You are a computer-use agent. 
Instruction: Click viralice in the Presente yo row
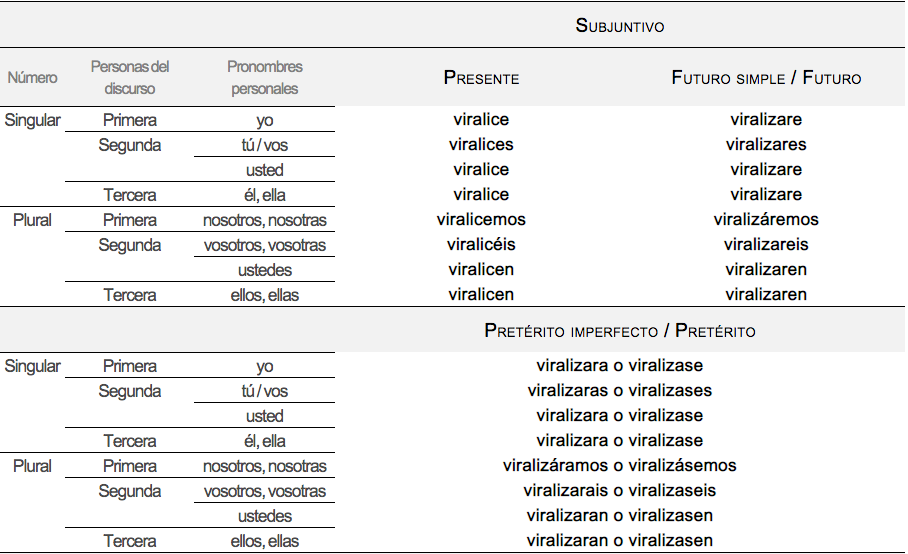(x=481, y=120)
